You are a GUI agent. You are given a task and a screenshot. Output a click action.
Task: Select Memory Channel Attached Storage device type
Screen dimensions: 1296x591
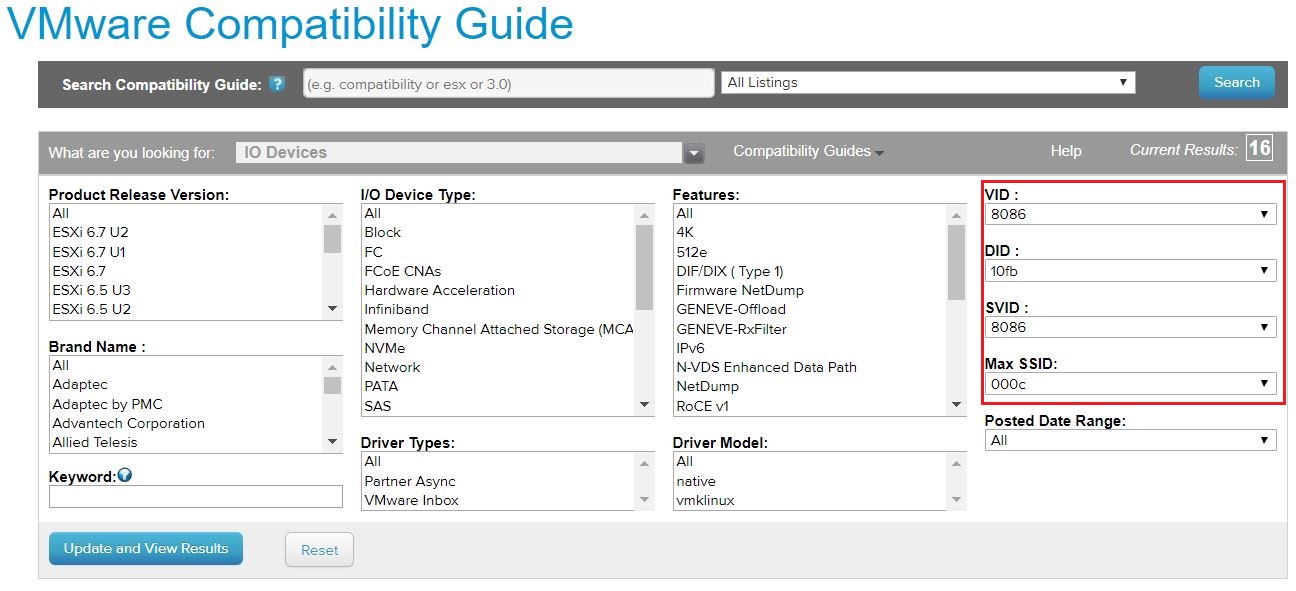(498, 329)
